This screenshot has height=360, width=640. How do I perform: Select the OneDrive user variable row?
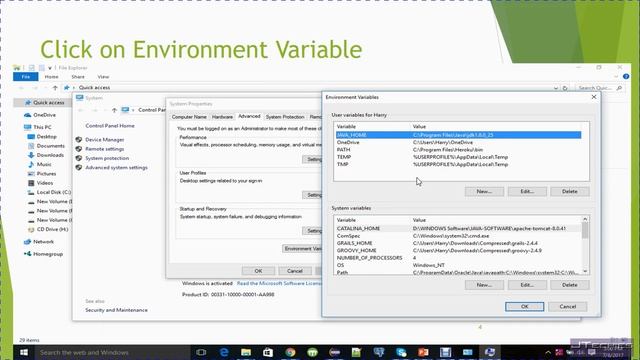[458, 142]
